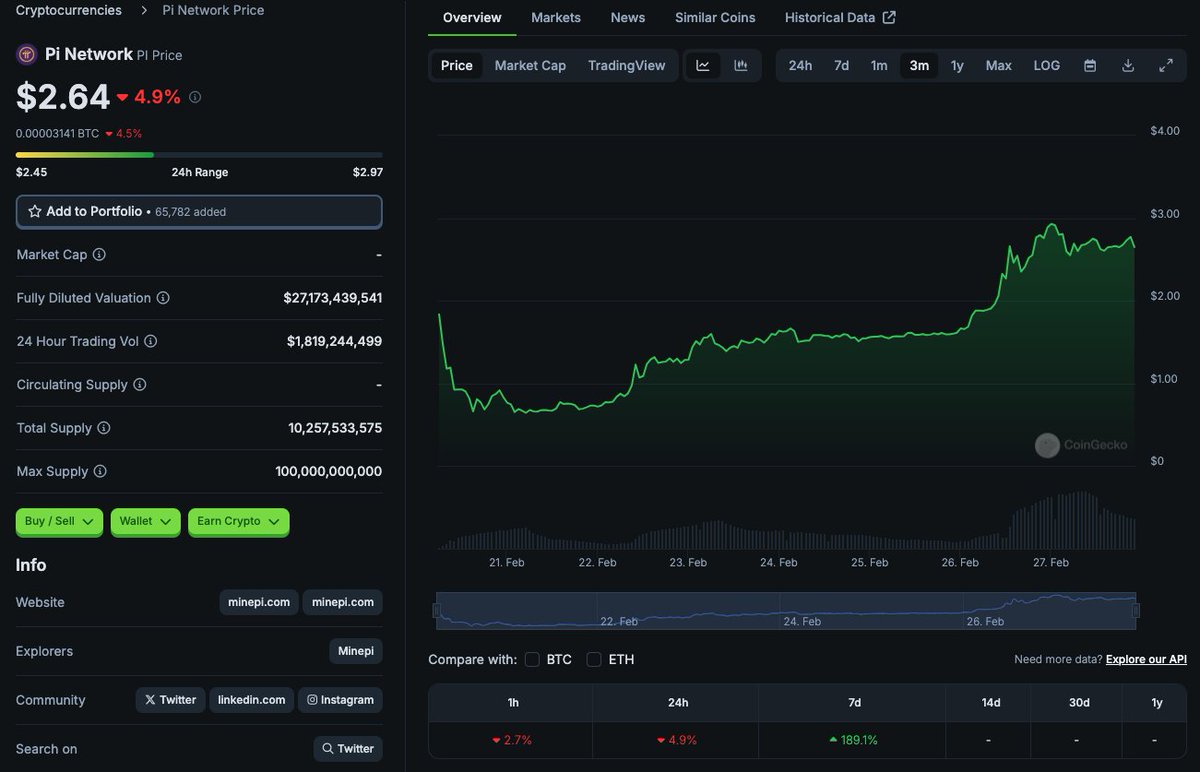Follow the Explore our API link
The height and width of the screenshot is (772, 1200).
click(x=1146, y=659)
